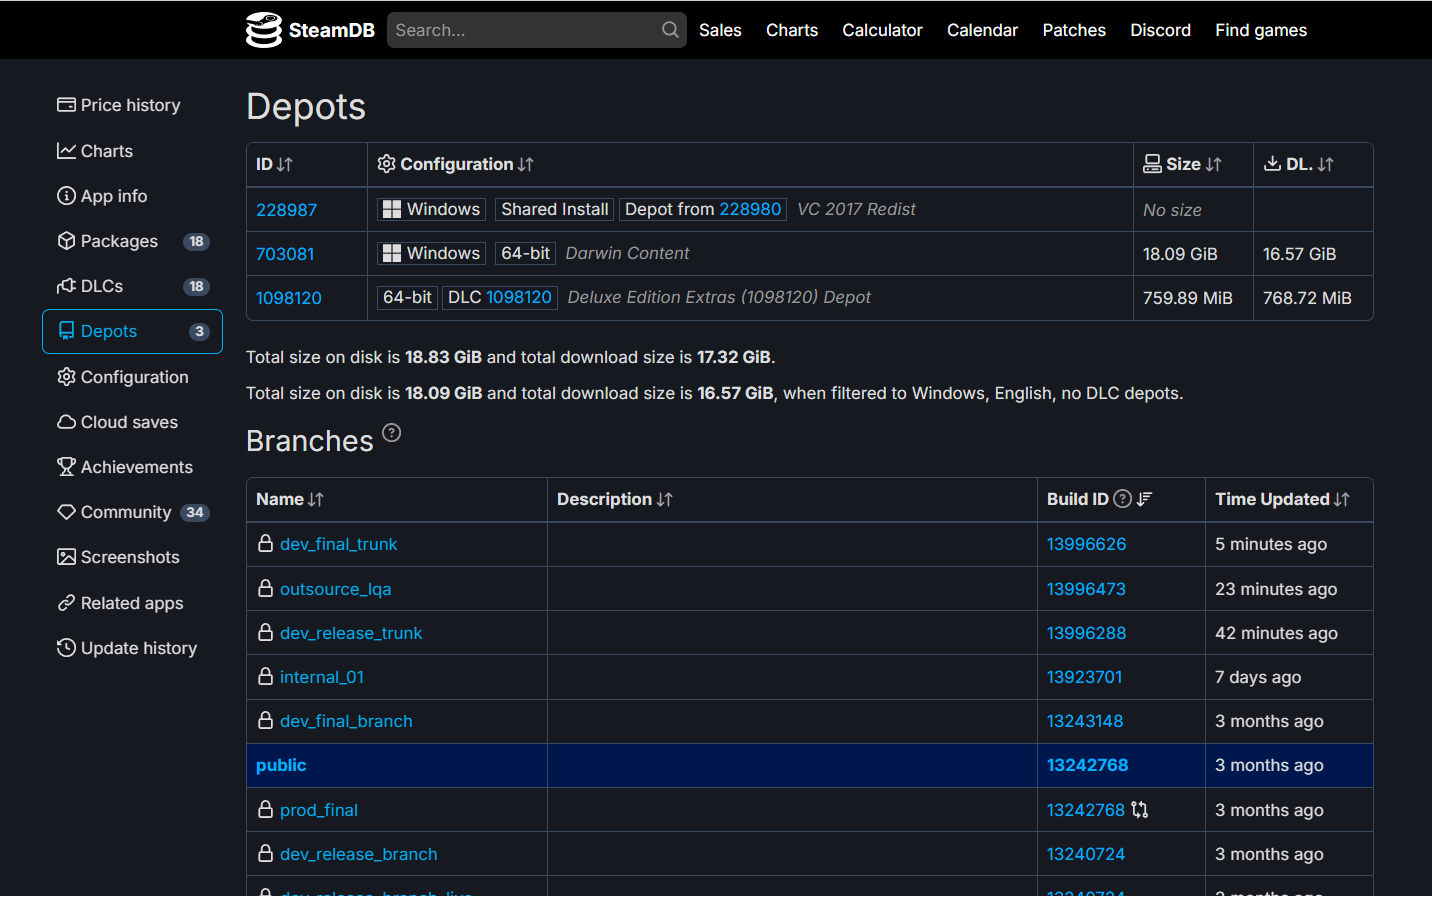Open the Calendar page
Viewport: 1432px width, 904px height.
tap(982, 30)
